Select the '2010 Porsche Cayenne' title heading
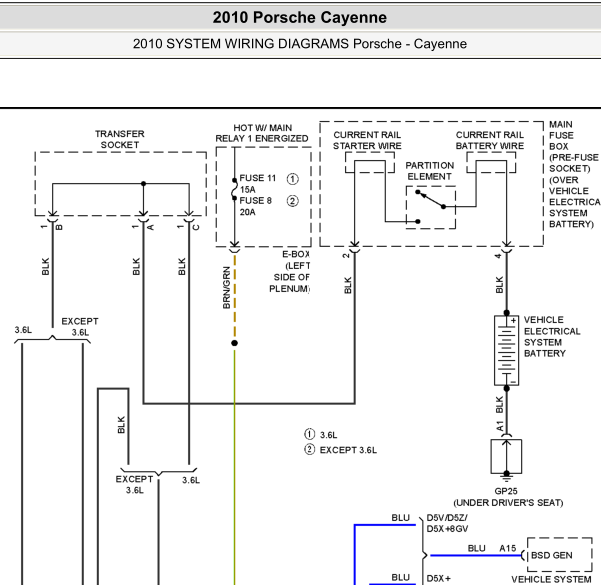601x585 pixels. [x=300, y=18]
